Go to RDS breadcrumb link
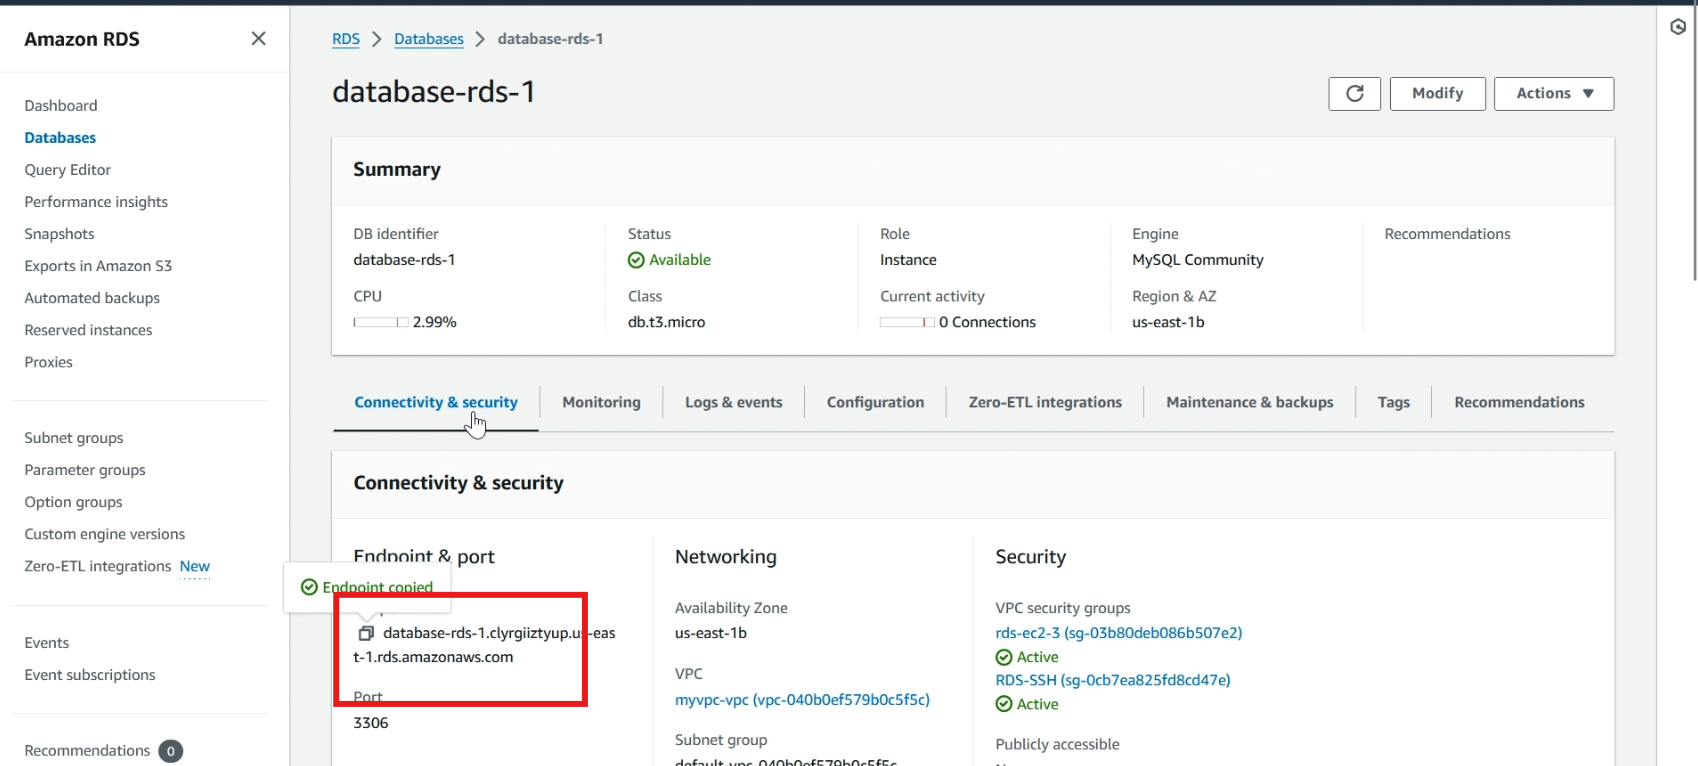Viewport: 1698px width, 766px height. pos(346,39)
